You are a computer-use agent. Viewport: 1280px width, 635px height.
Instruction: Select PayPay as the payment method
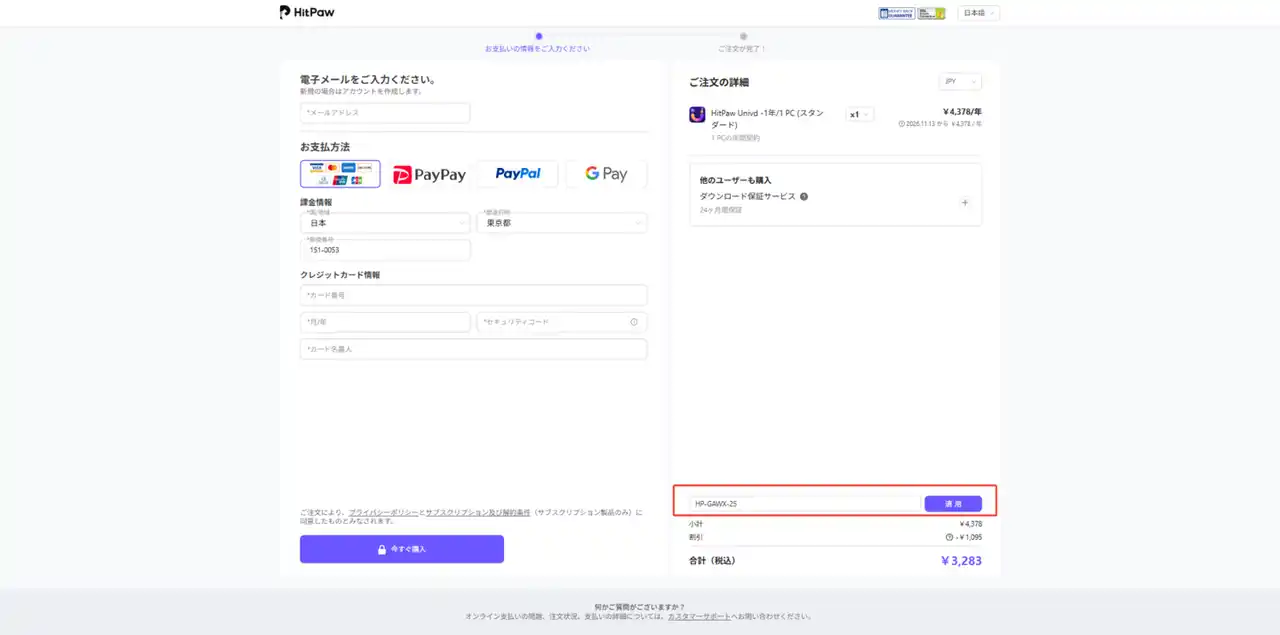429,174
